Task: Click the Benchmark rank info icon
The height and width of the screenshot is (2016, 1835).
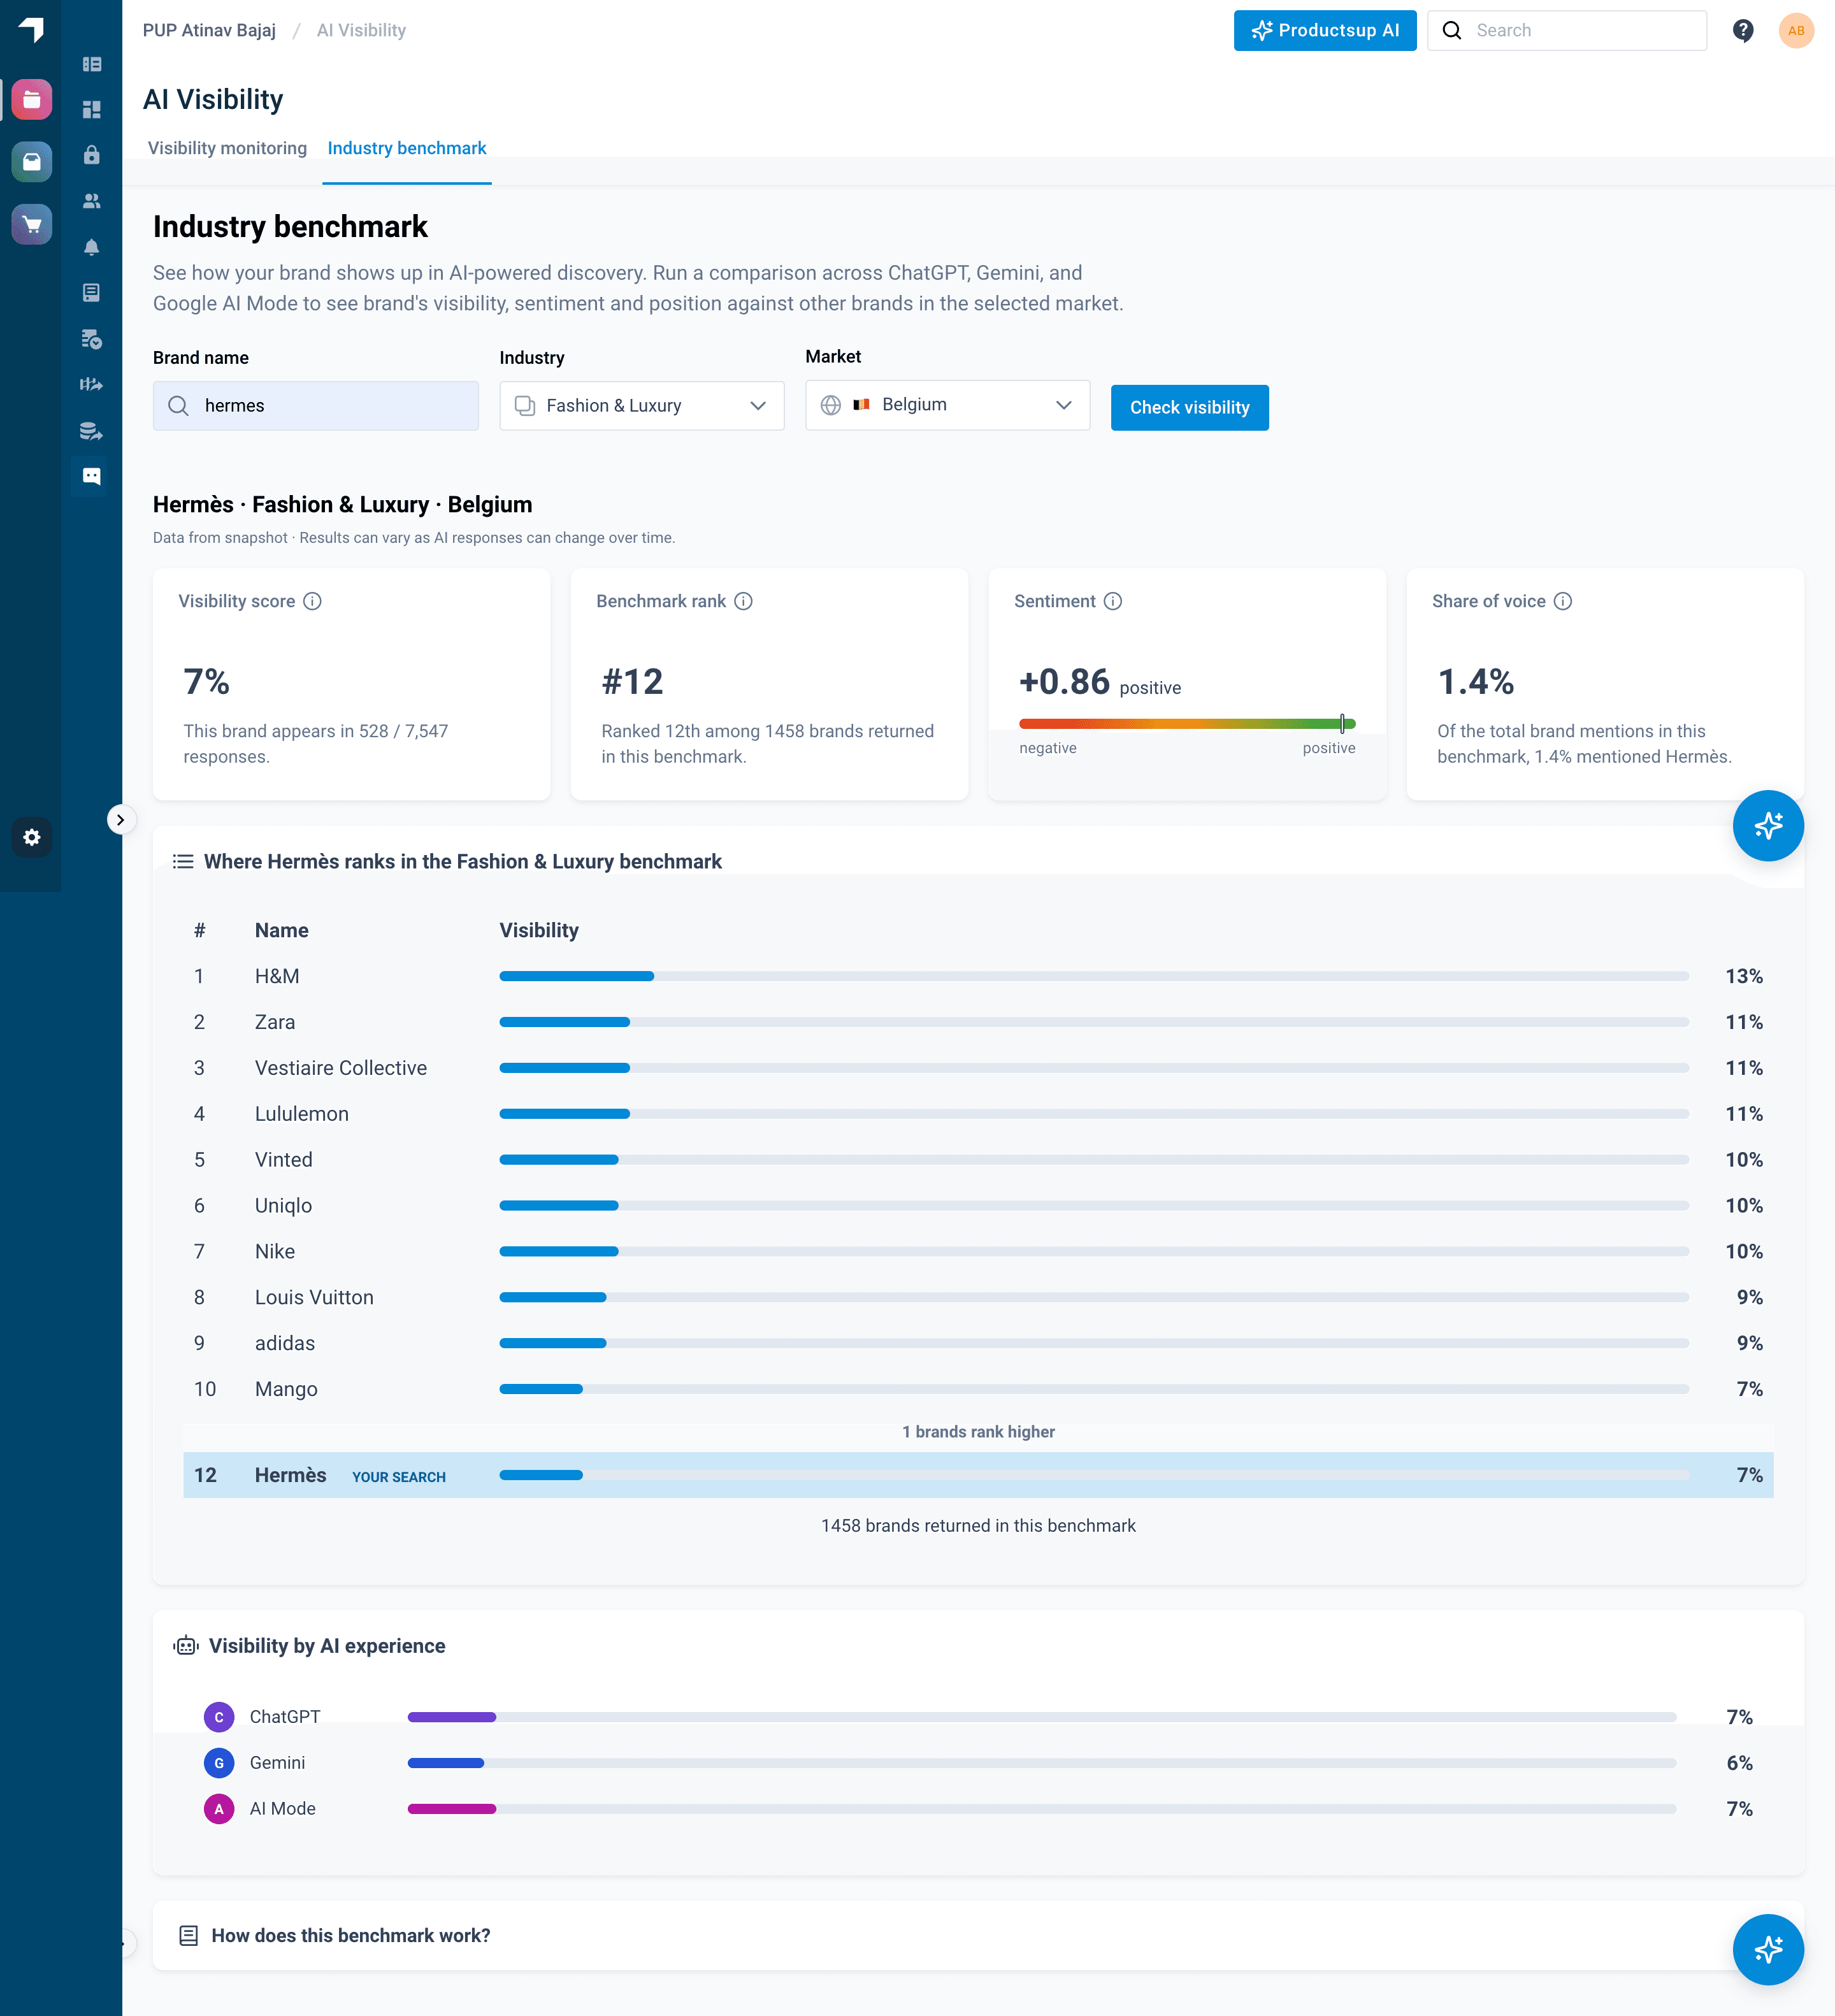Action: click(743, 601)
